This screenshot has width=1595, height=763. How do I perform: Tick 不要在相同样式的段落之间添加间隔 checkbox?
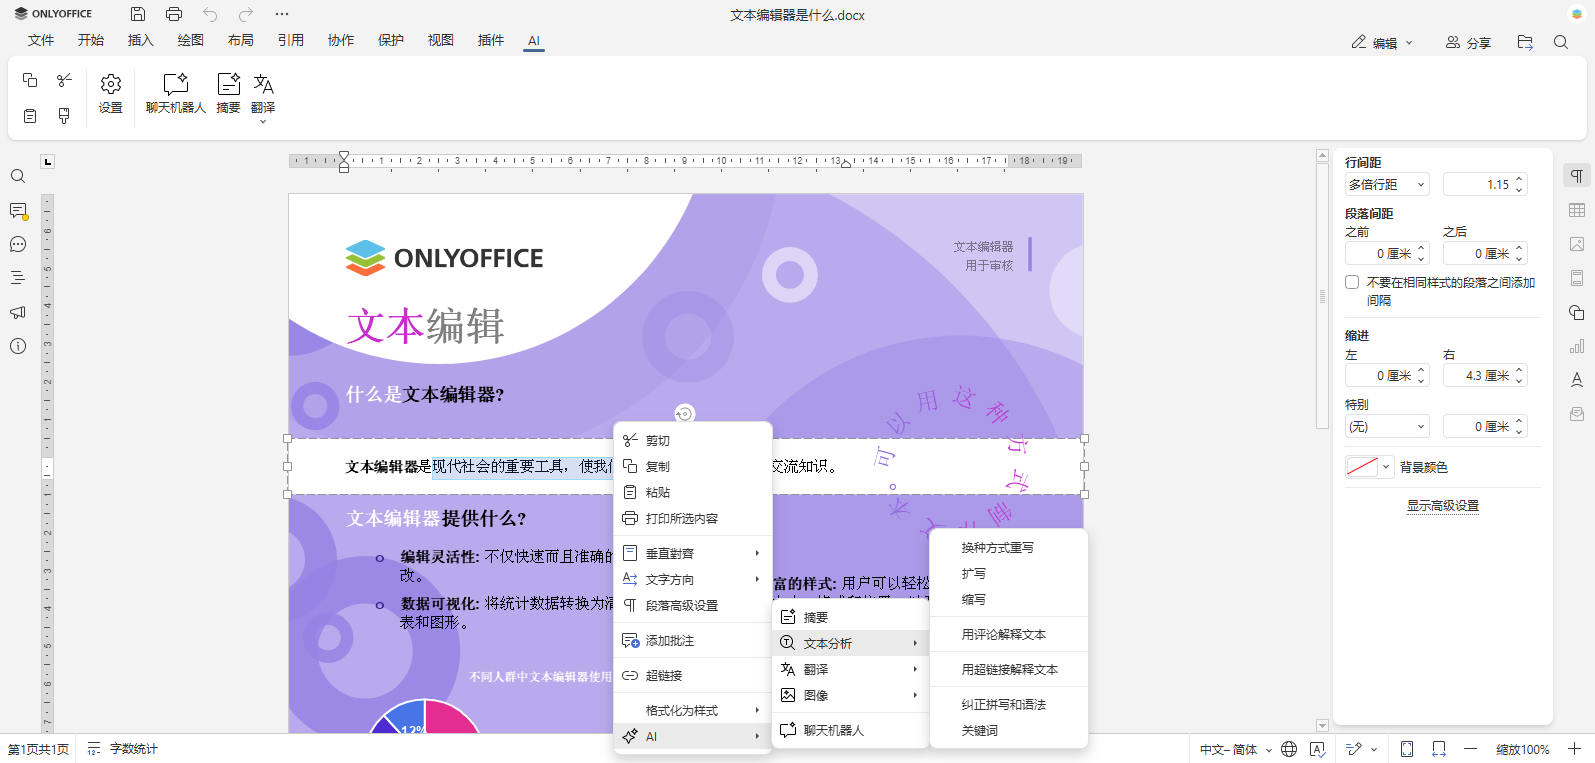click(1352, 282)
